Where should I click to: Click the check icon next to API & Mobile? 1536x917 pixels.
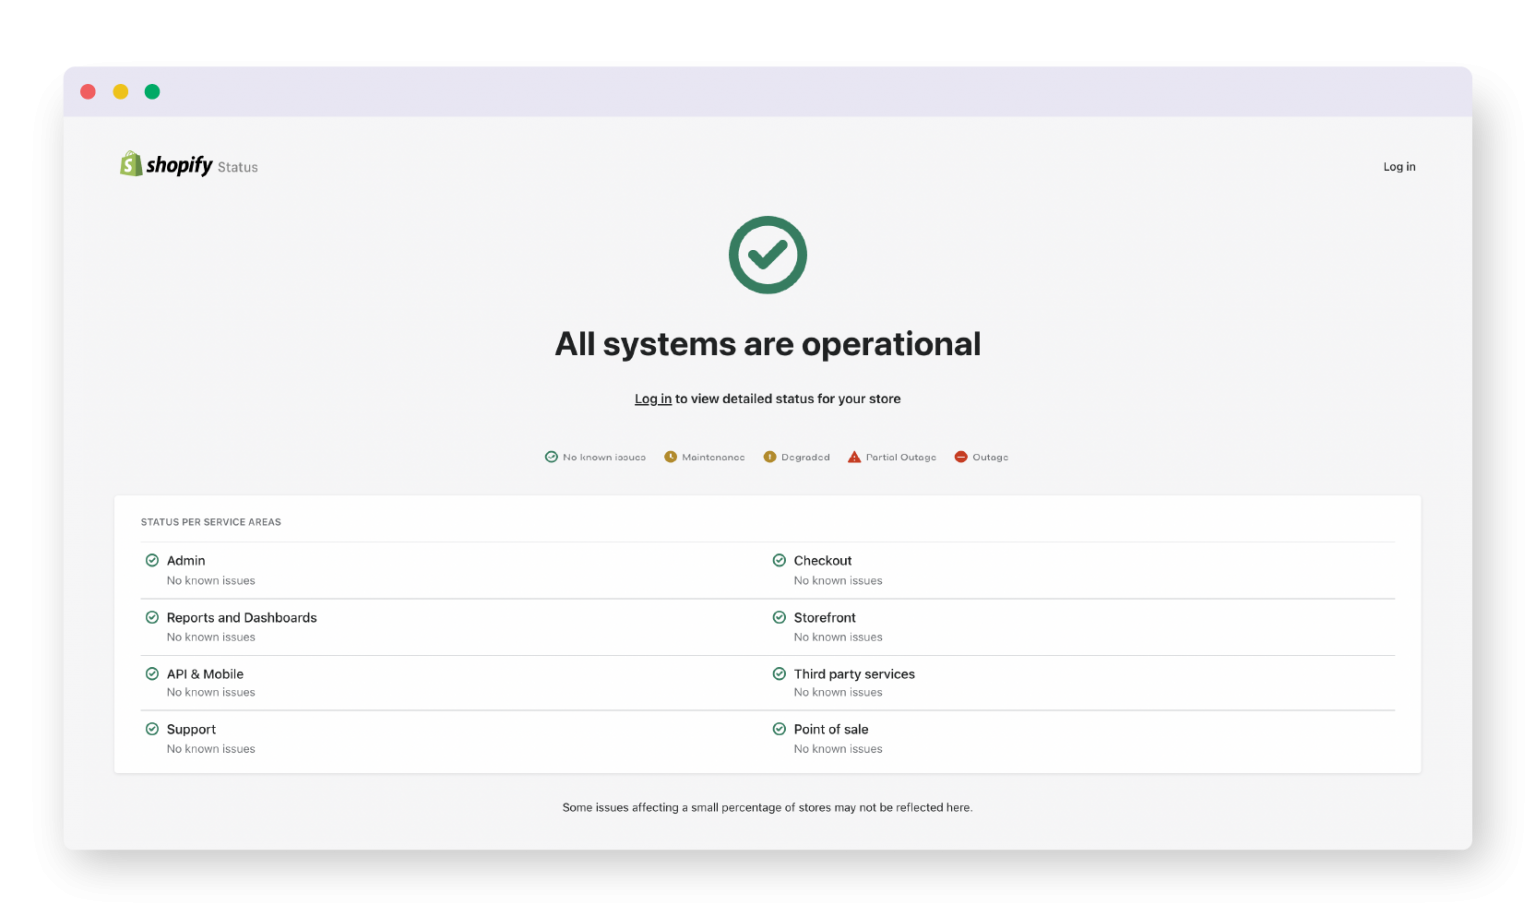click(x=152, y=673)
